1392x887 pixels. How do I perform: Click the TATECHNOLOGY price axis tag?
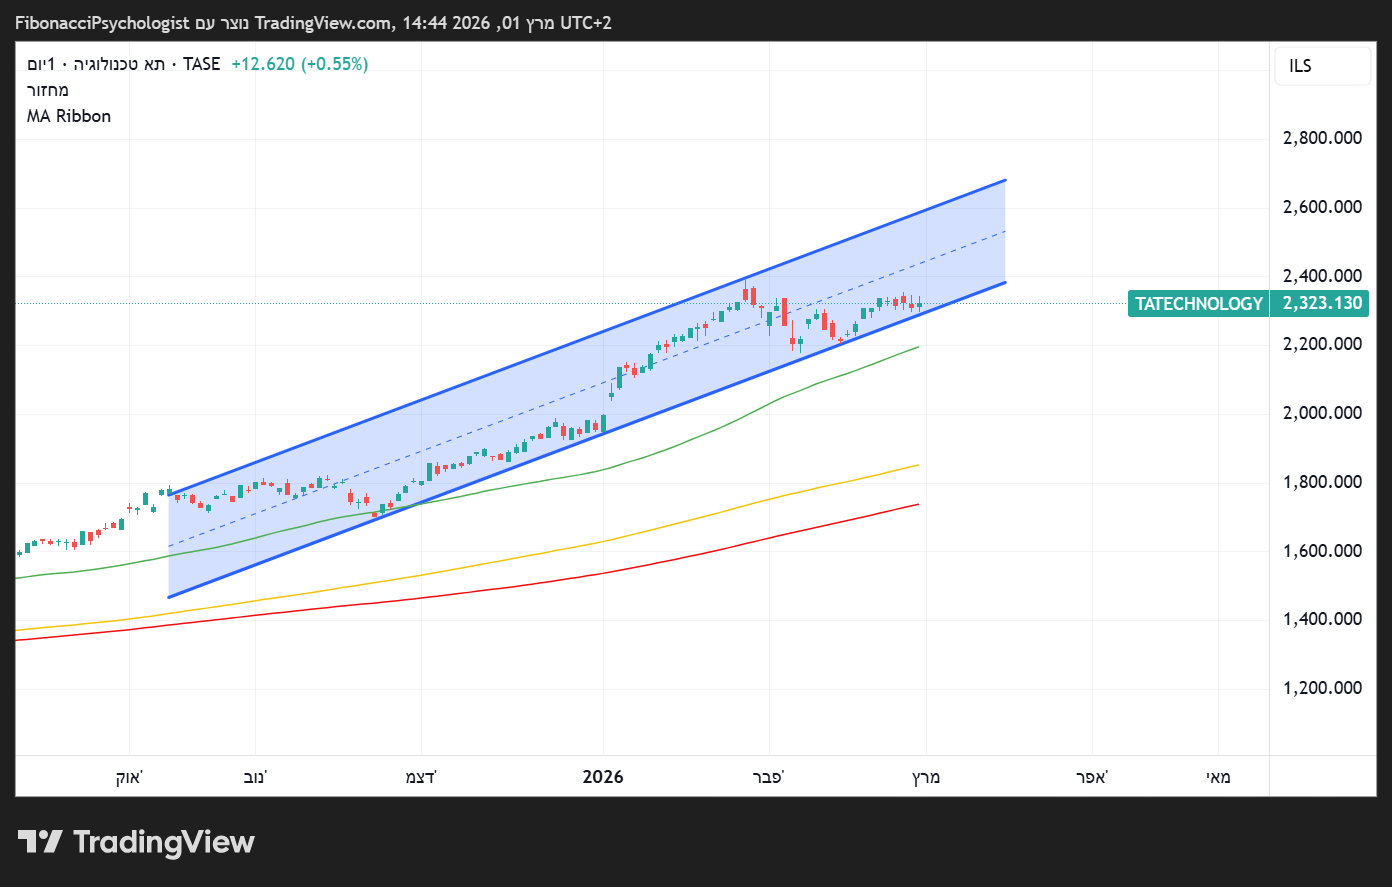click(1199, 303)
